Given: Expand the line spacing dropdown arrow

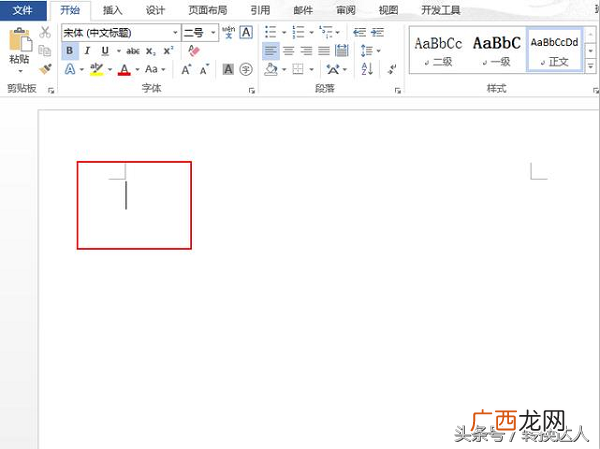Looking at the screenshot, I should 379,51.
